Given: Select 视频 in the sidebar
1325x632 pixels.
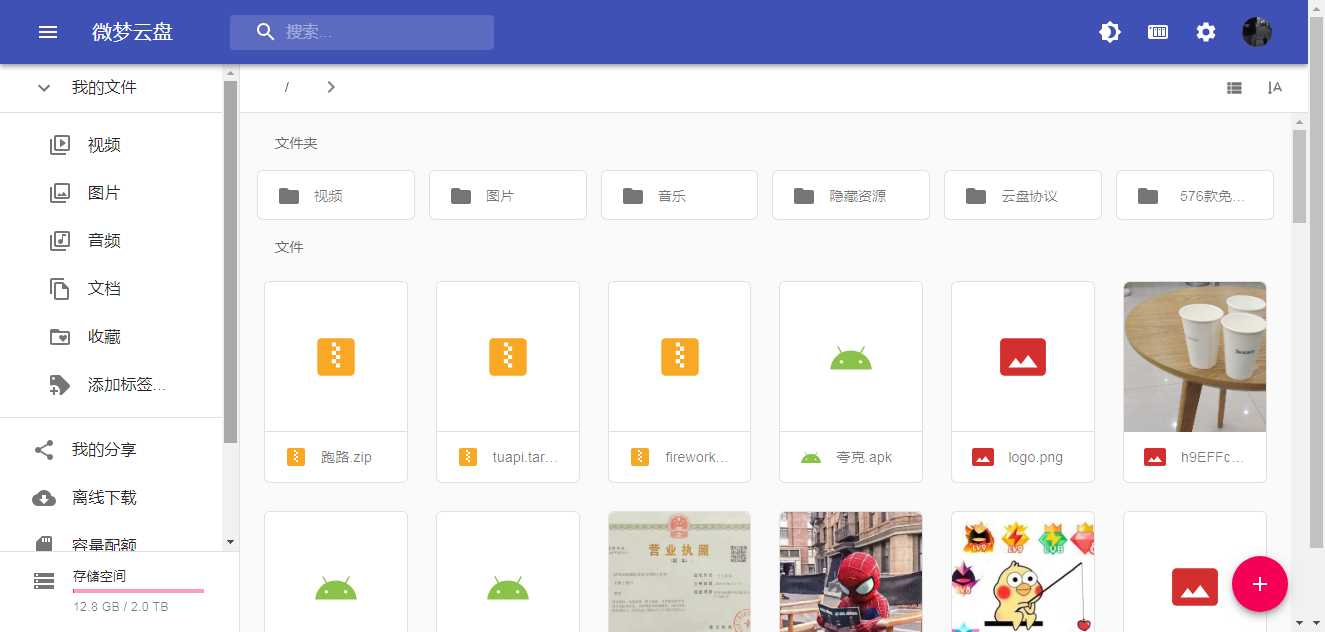Looking at the screenshot, I should pyautogui.click(x=112, y=145).
